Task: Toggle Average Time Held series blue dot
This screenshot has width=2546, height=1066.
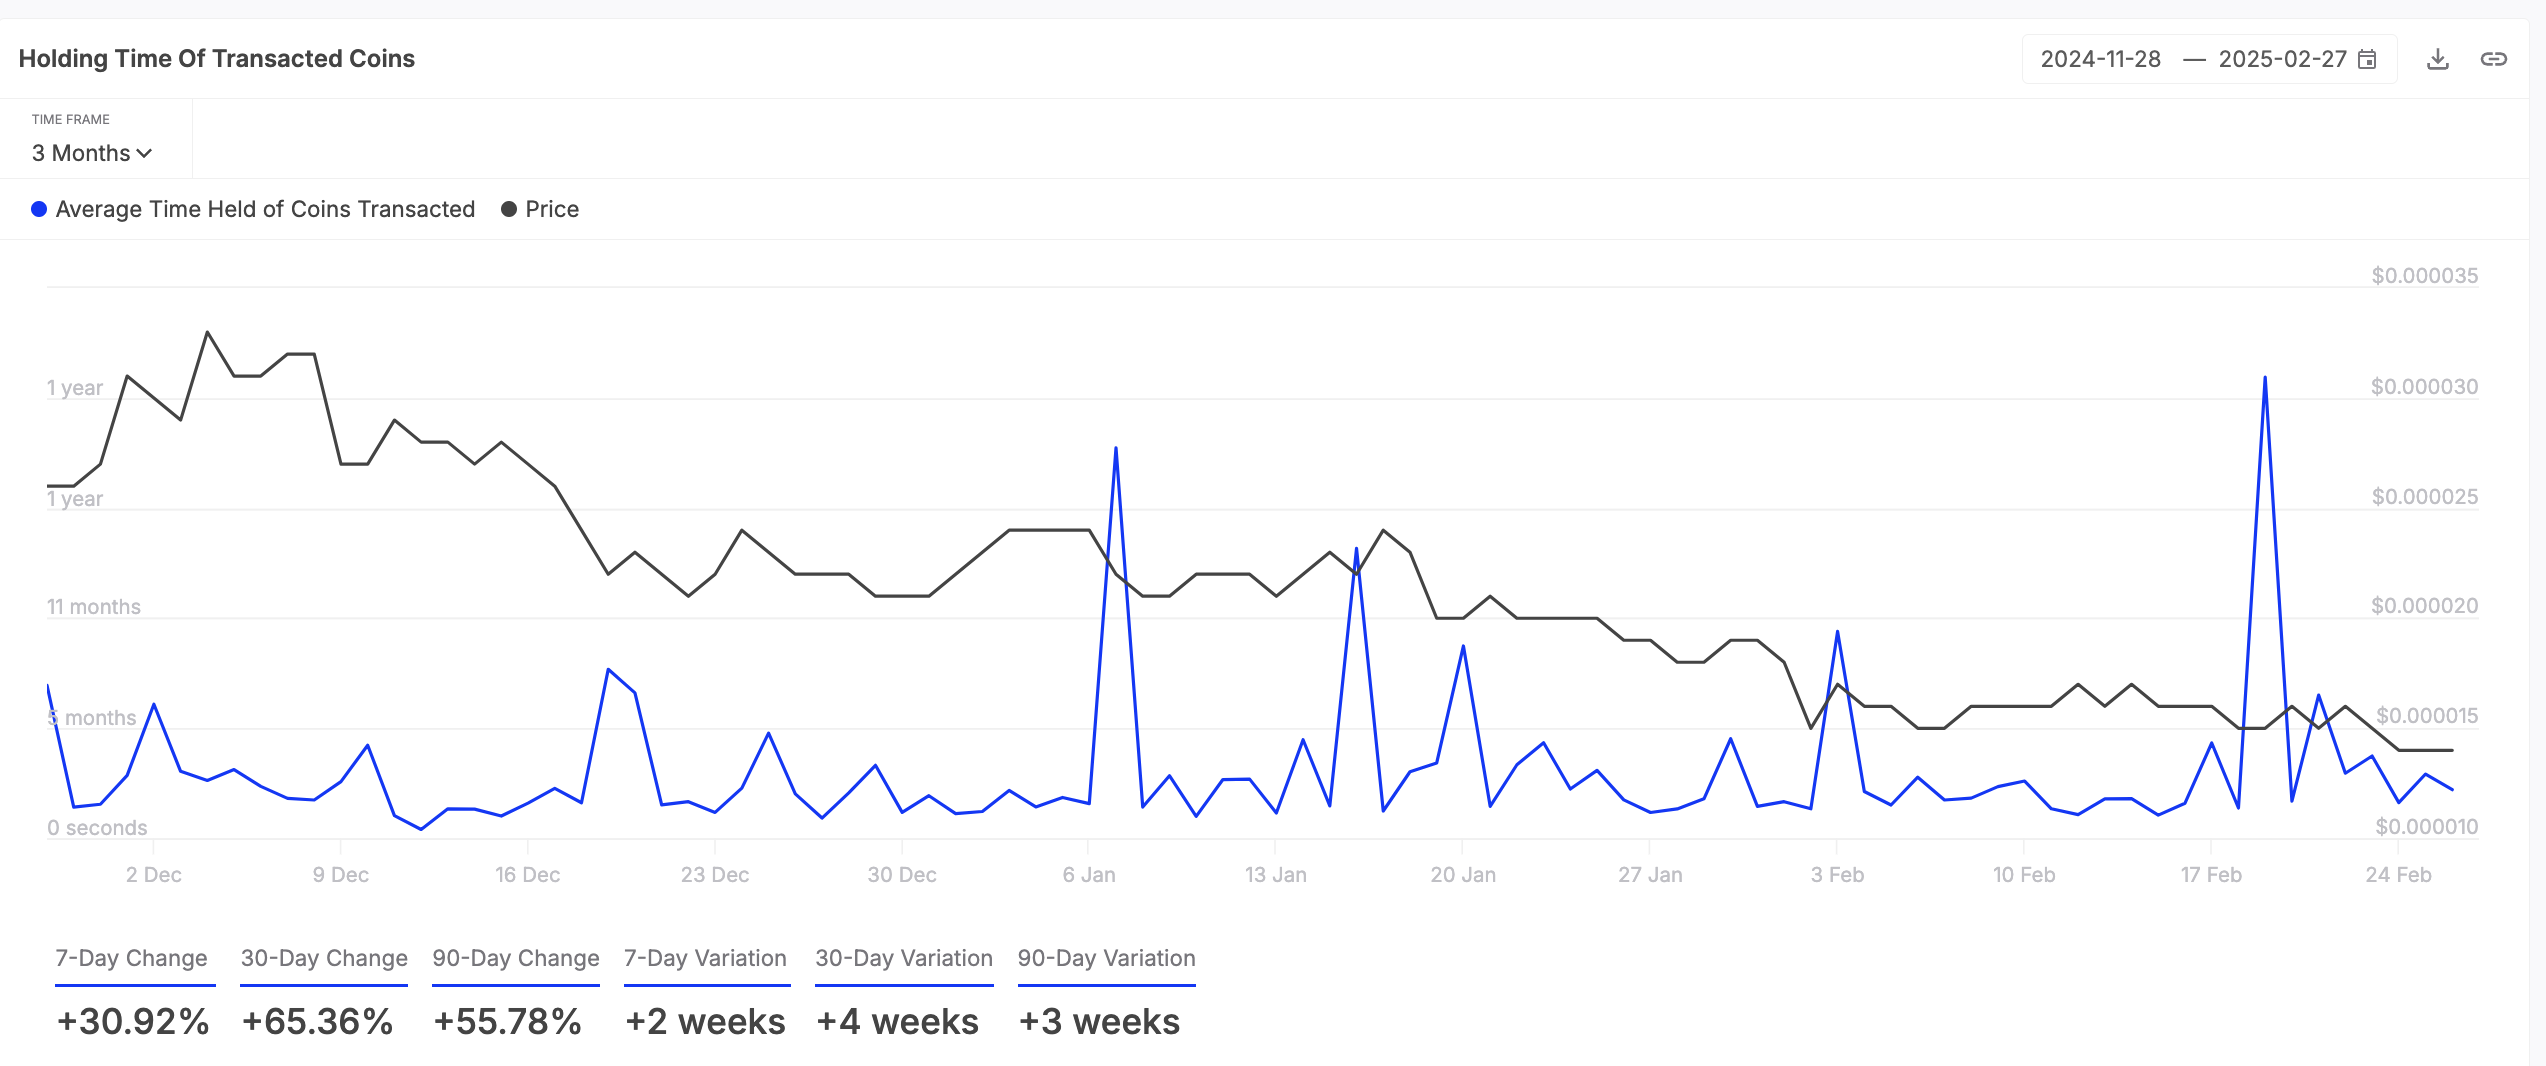Action: pos(39,209)
